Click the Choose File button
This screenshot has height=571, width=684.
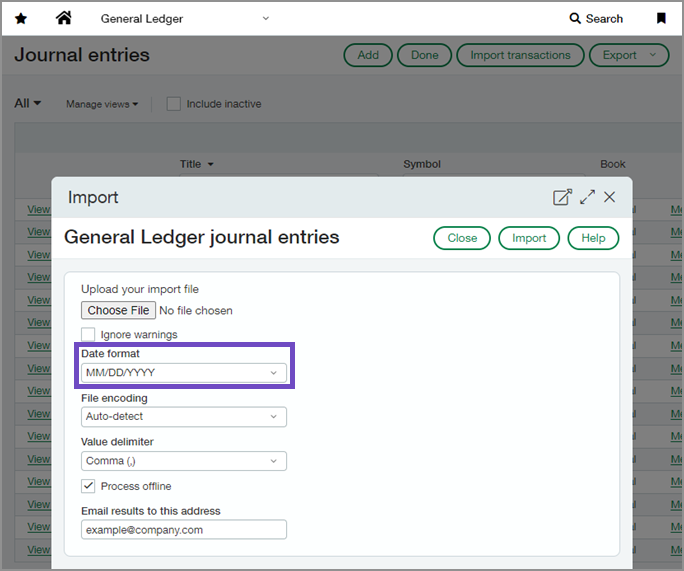click(x=118, y=311)
